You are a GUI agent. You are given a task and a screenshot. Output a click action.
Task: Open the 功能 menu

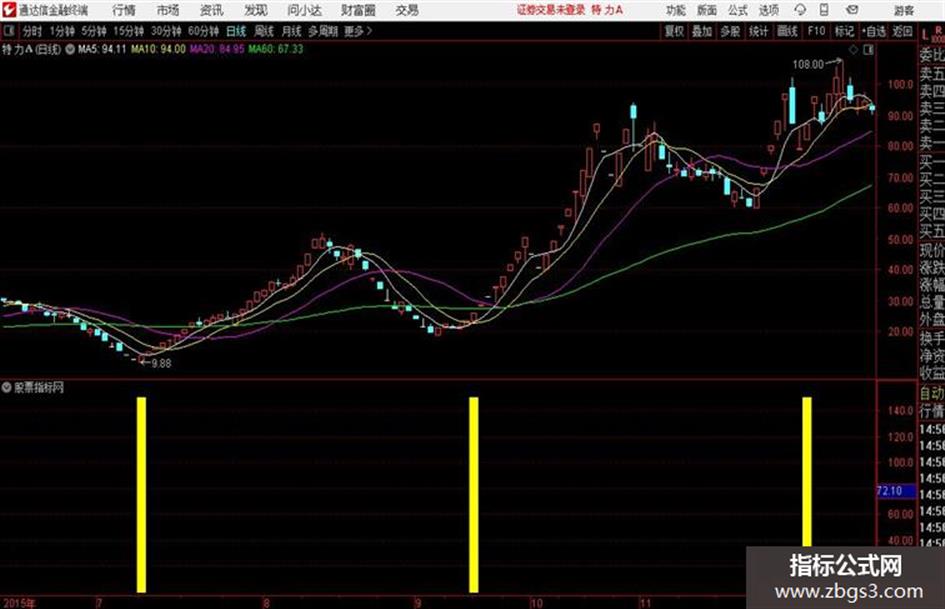676,10
